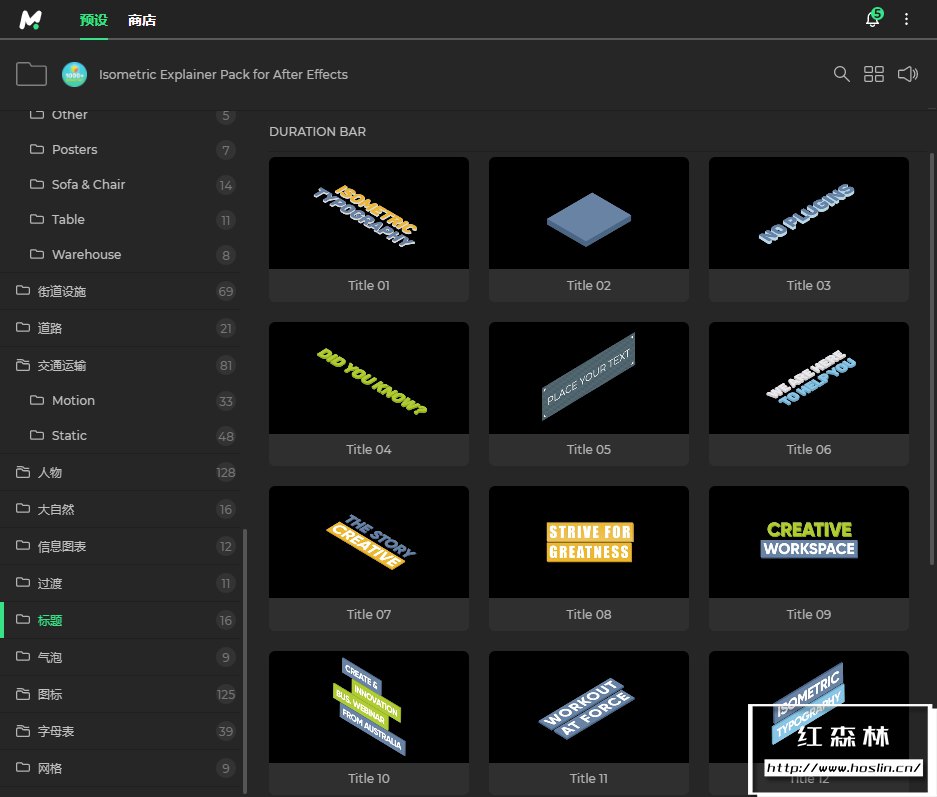Open the three-dot options menu

tap(906, 19)
